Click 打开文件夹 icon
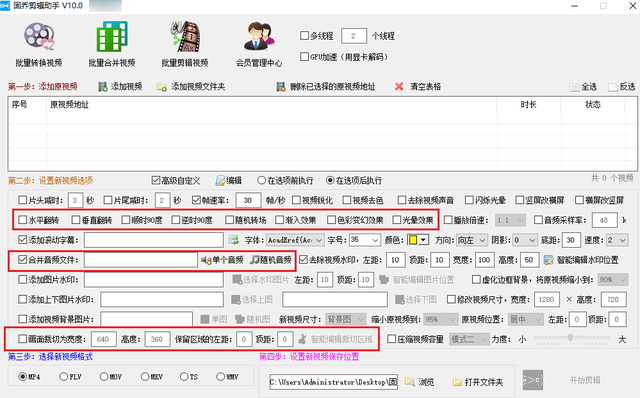 click(x=457, y=382)
